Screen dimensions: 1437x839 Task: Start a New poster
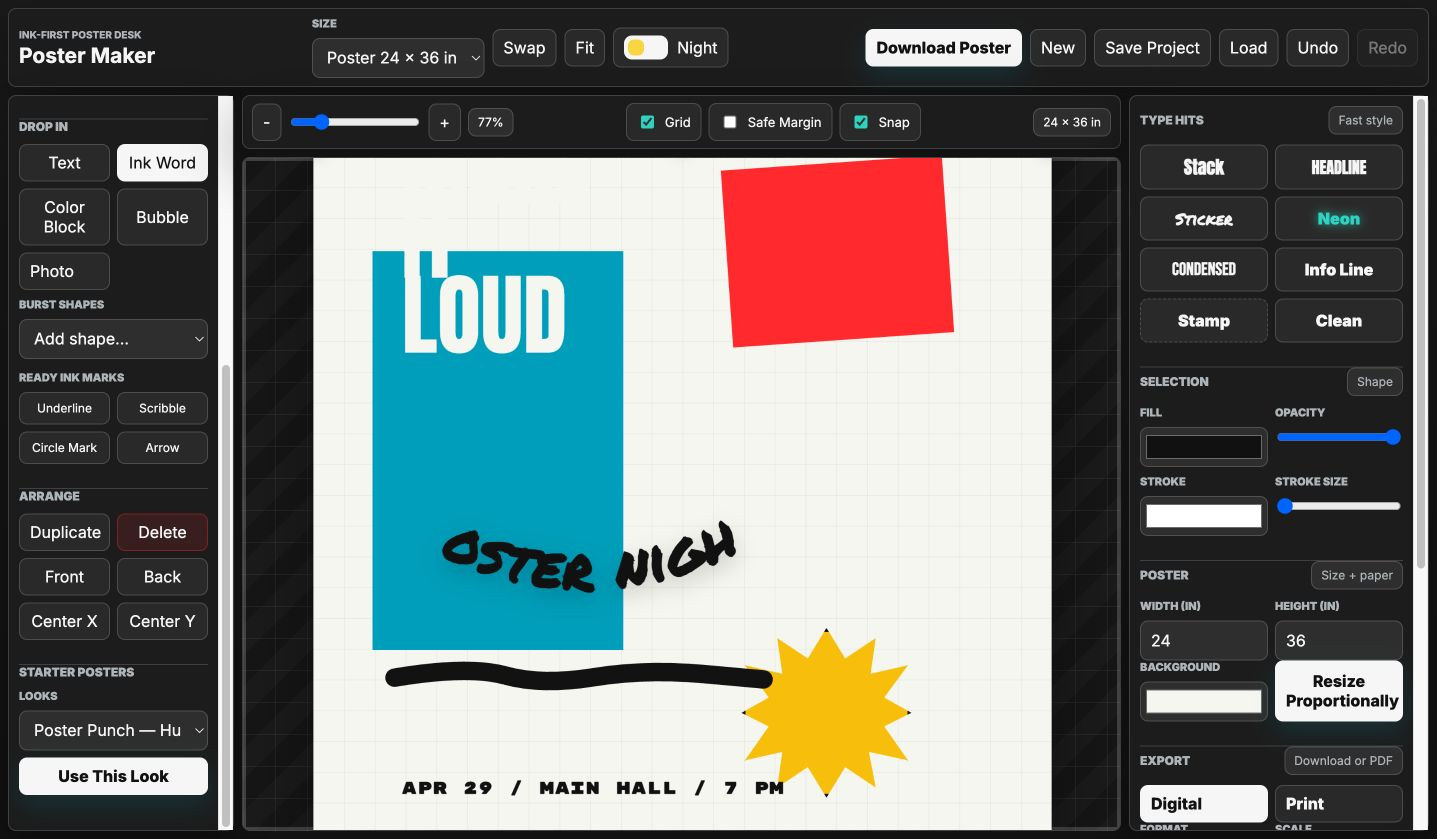click(x=1058, y=48)
